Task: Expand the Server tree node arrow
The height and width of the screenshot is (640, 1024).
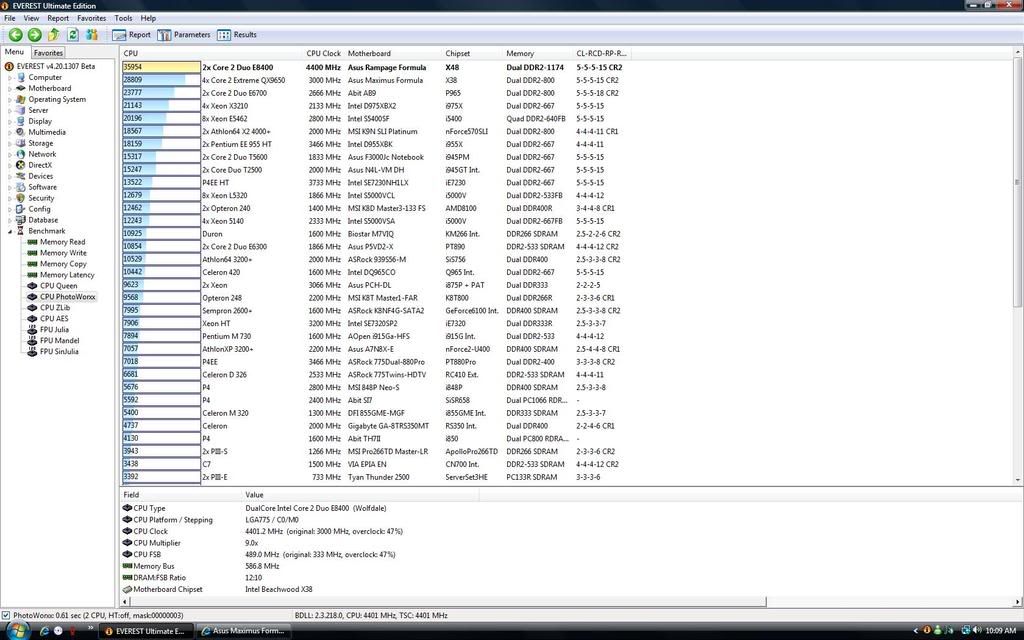Action: pos(10,111)
